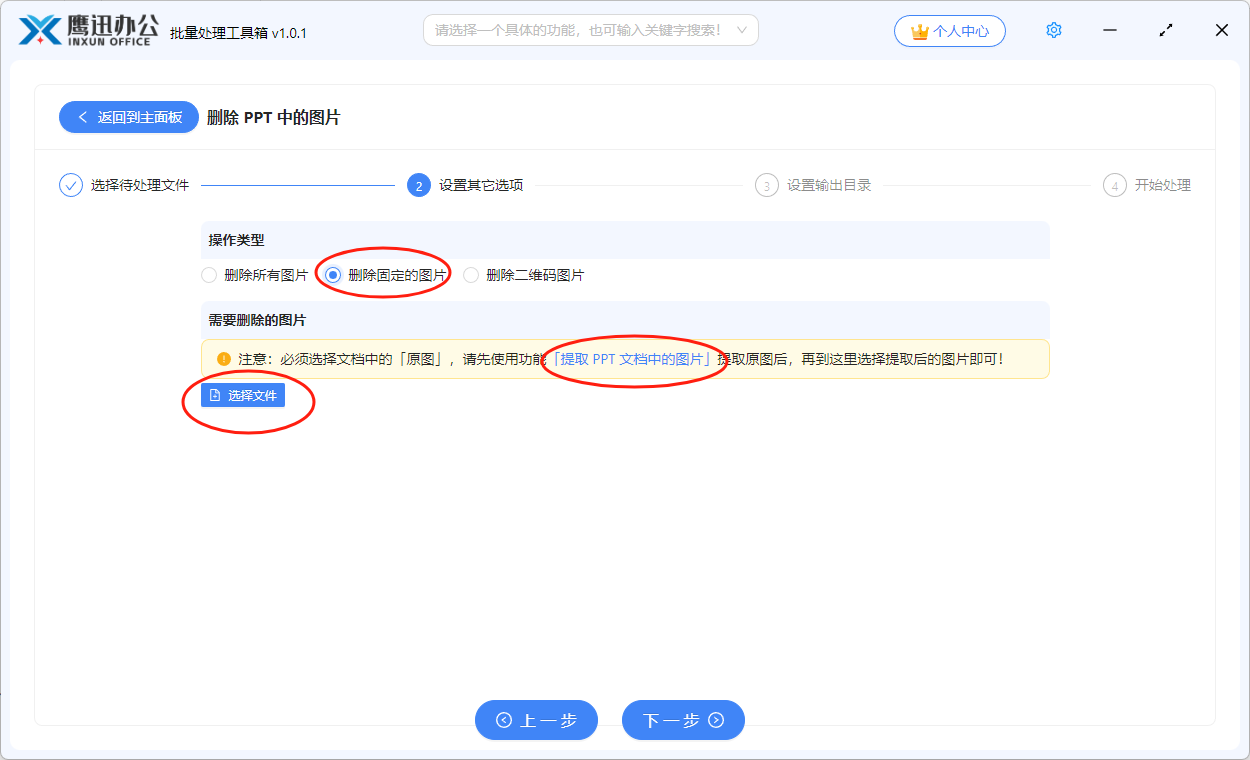
Task: Click the checkmark icon on step 选择待处理文件
Action: [x=69, y=184]
